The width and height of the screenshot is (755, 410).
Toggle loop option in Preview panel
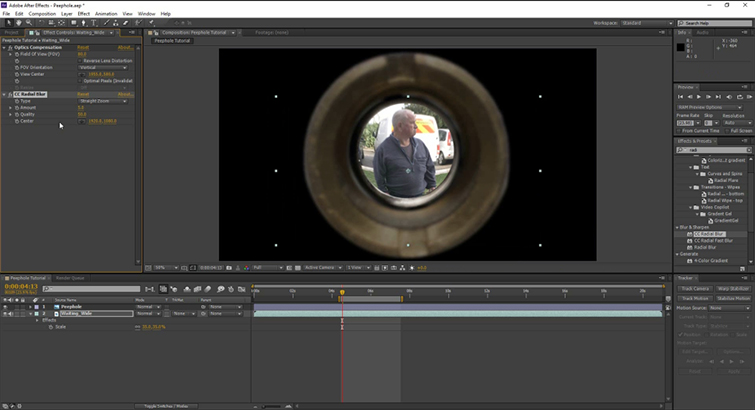click(x=740, y=97)
